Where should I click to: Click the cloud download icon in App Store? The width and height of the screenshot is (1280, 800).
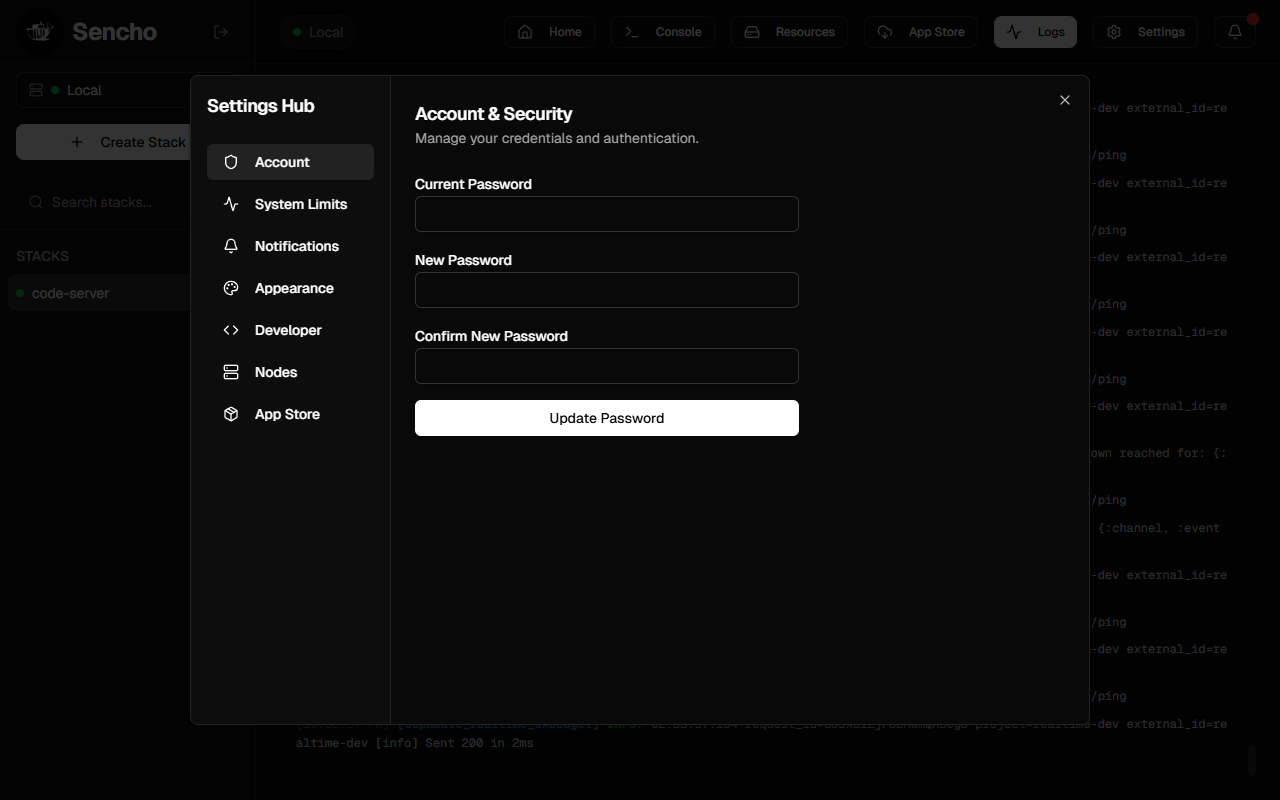[885, 32]
